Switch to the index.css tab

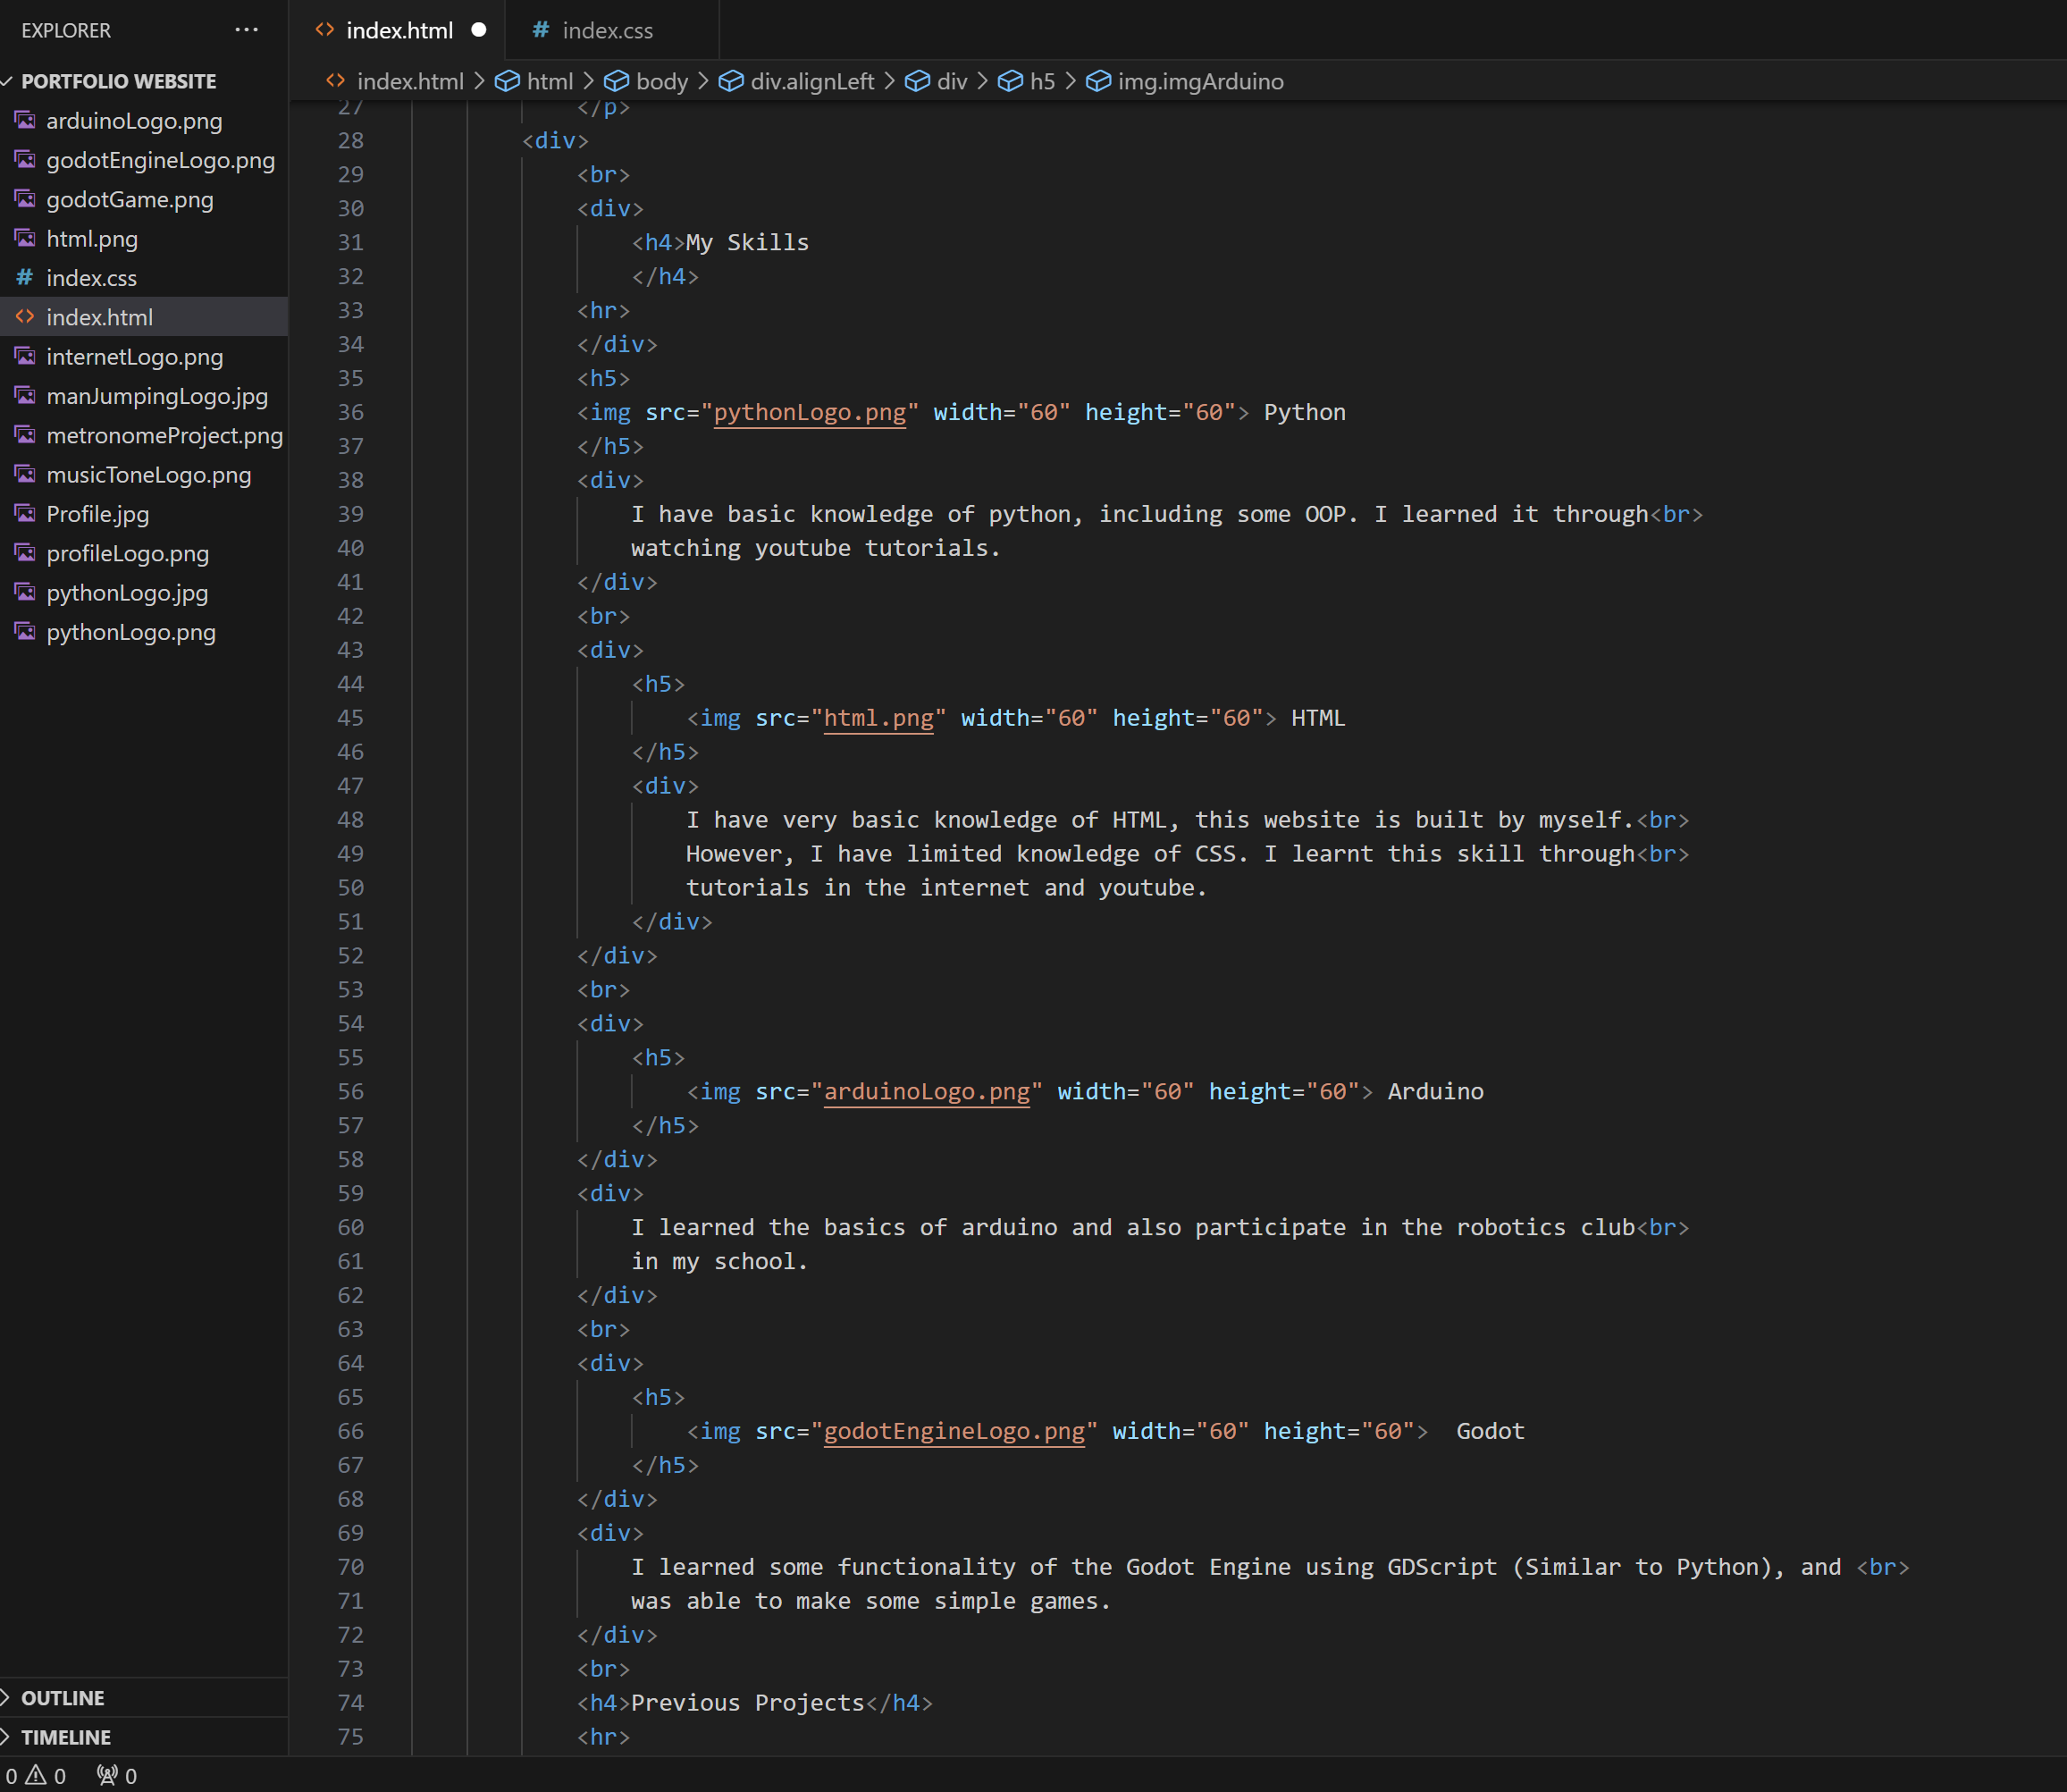pos(607,30)
